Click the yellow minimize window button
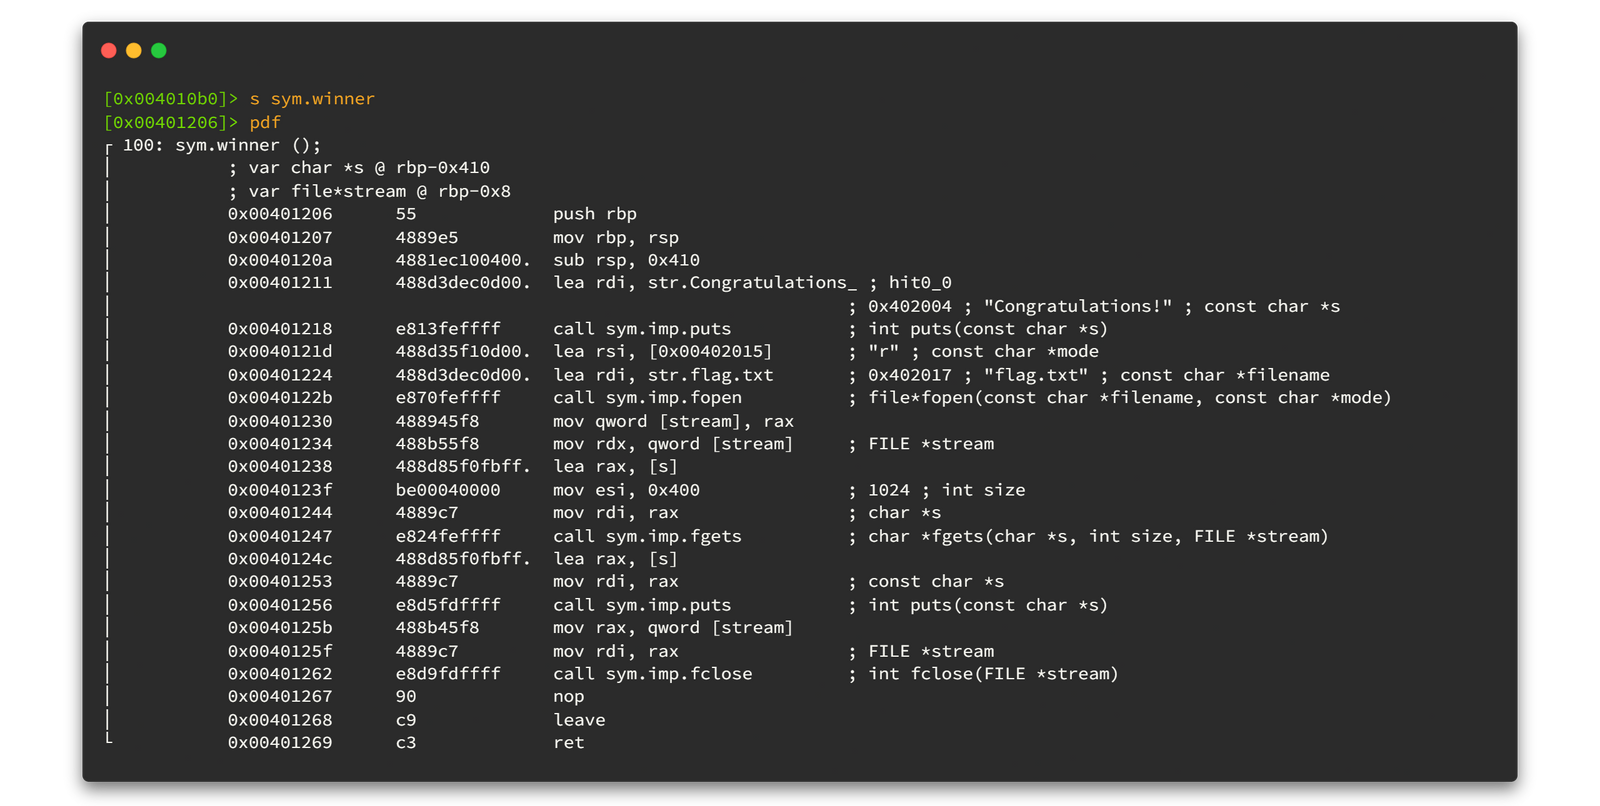The image size is (1600, 806). pos(134,51)
